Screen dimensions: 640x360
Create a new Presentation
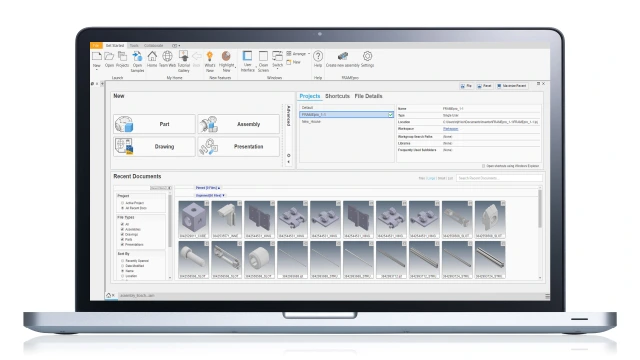[239, 147]
